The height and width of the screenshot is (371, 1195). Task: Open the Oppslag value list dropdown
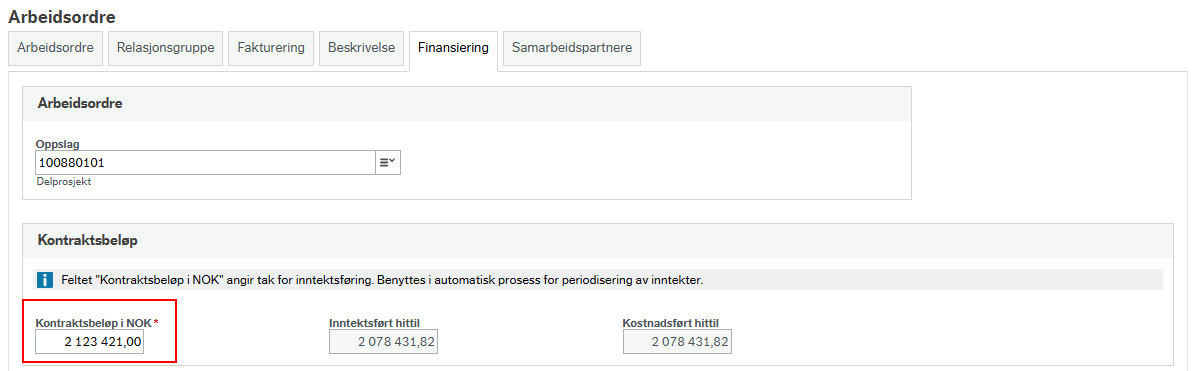click(388, 162)
